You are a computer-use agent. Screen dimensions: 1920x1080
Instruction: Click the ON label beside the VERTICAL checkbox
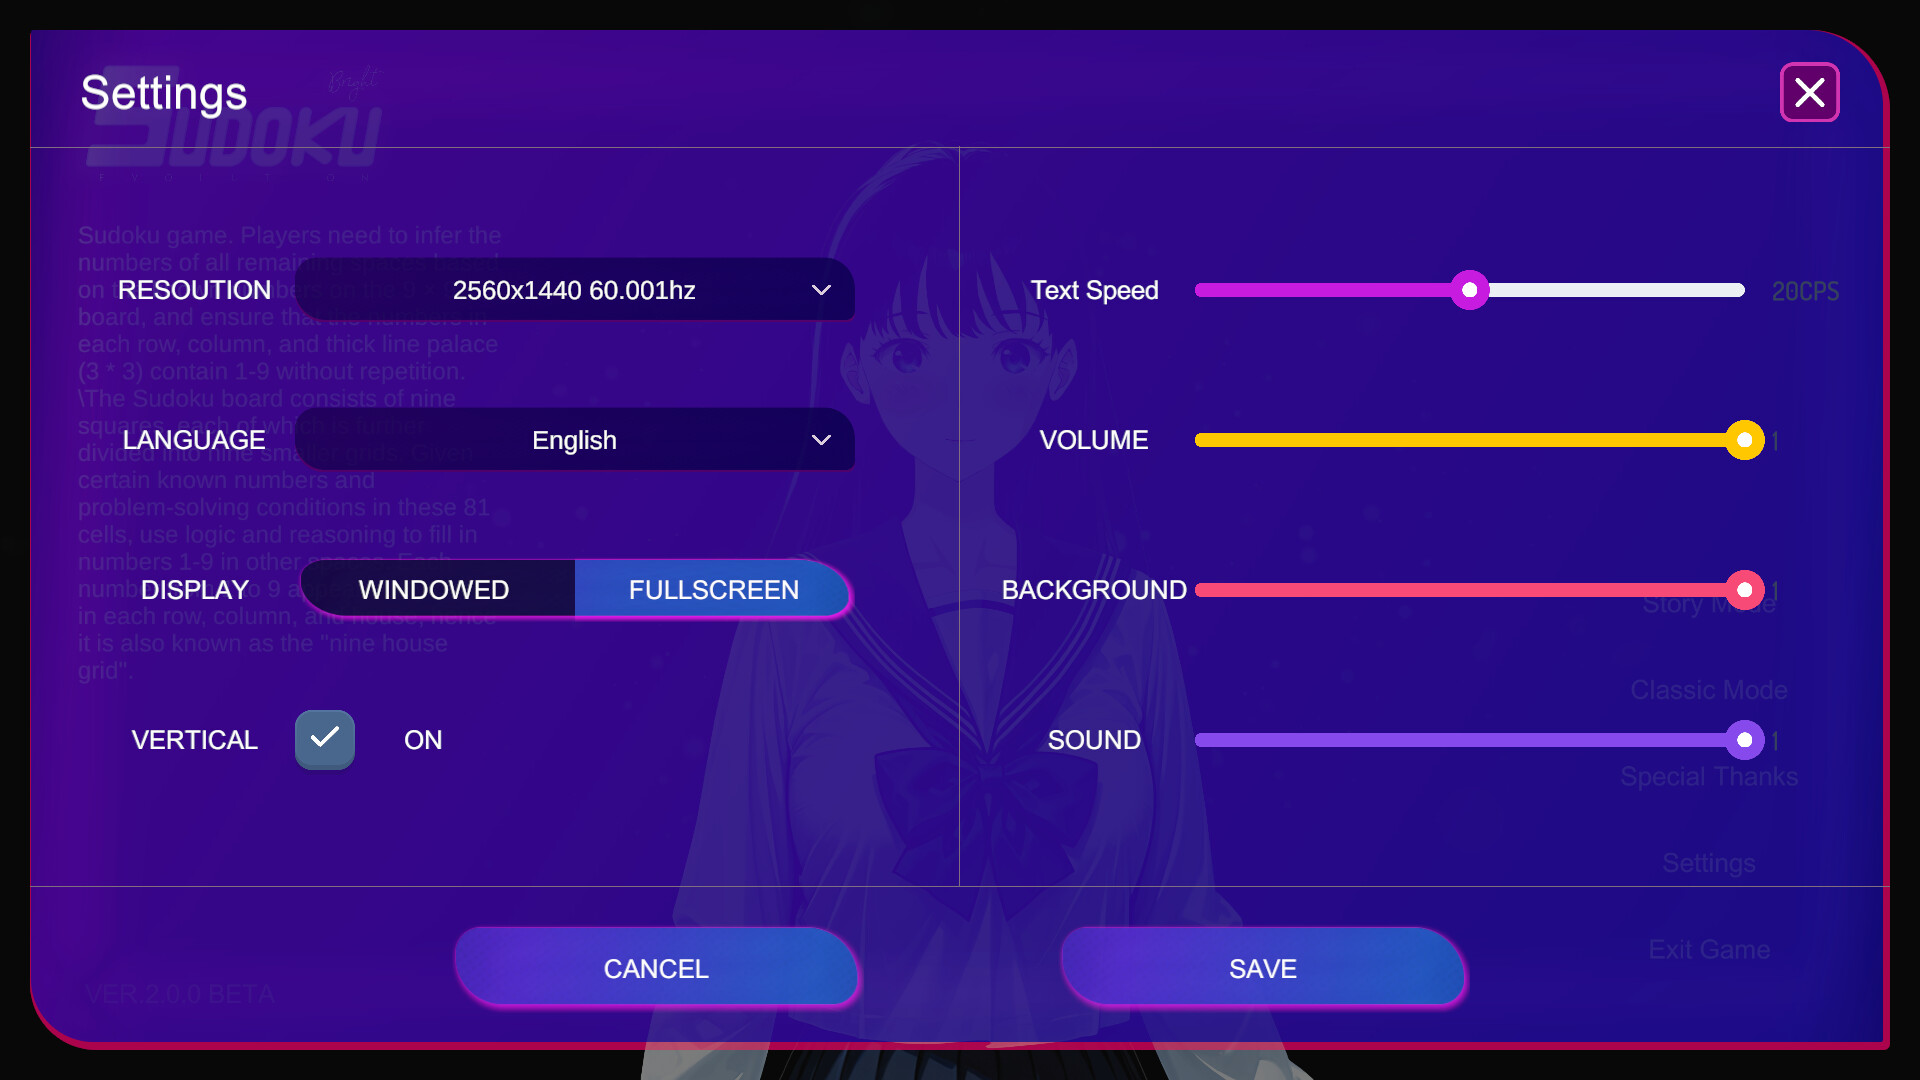tap(423, 740)
